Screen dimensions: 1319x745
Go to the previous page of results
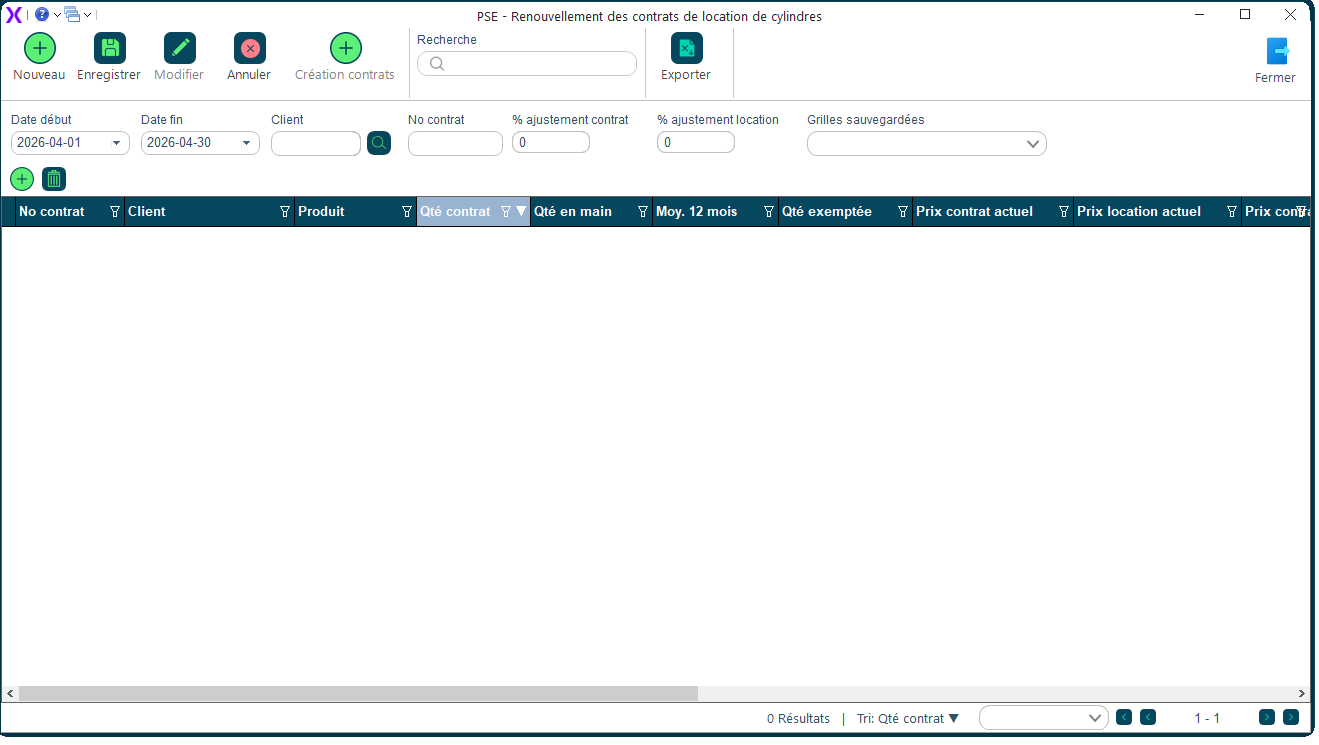(1148, 717)
